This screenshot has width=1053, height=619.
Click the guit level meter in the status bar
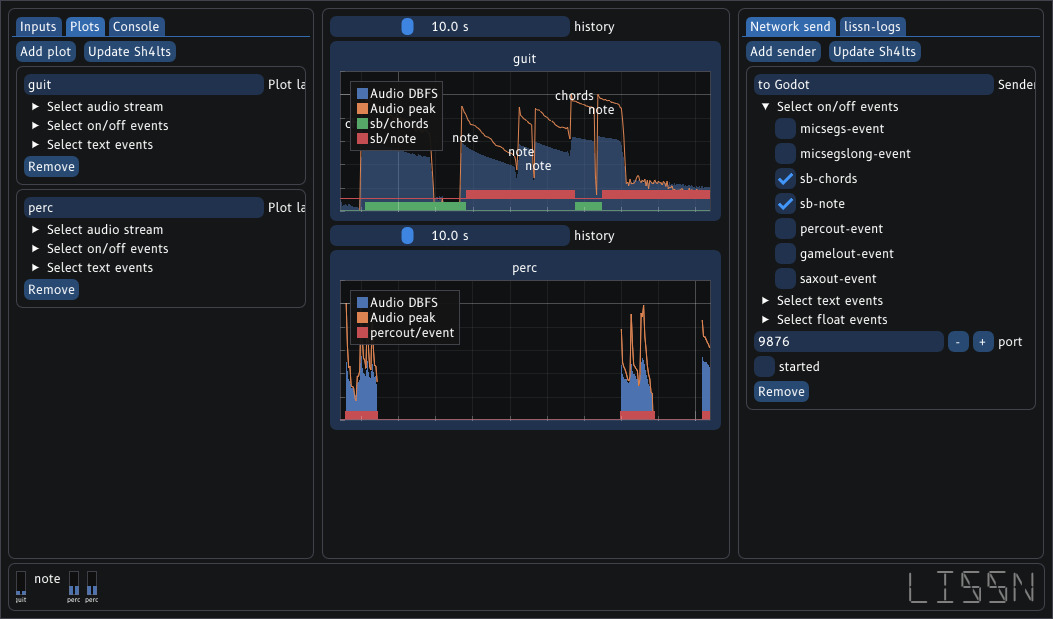point(20,585)
